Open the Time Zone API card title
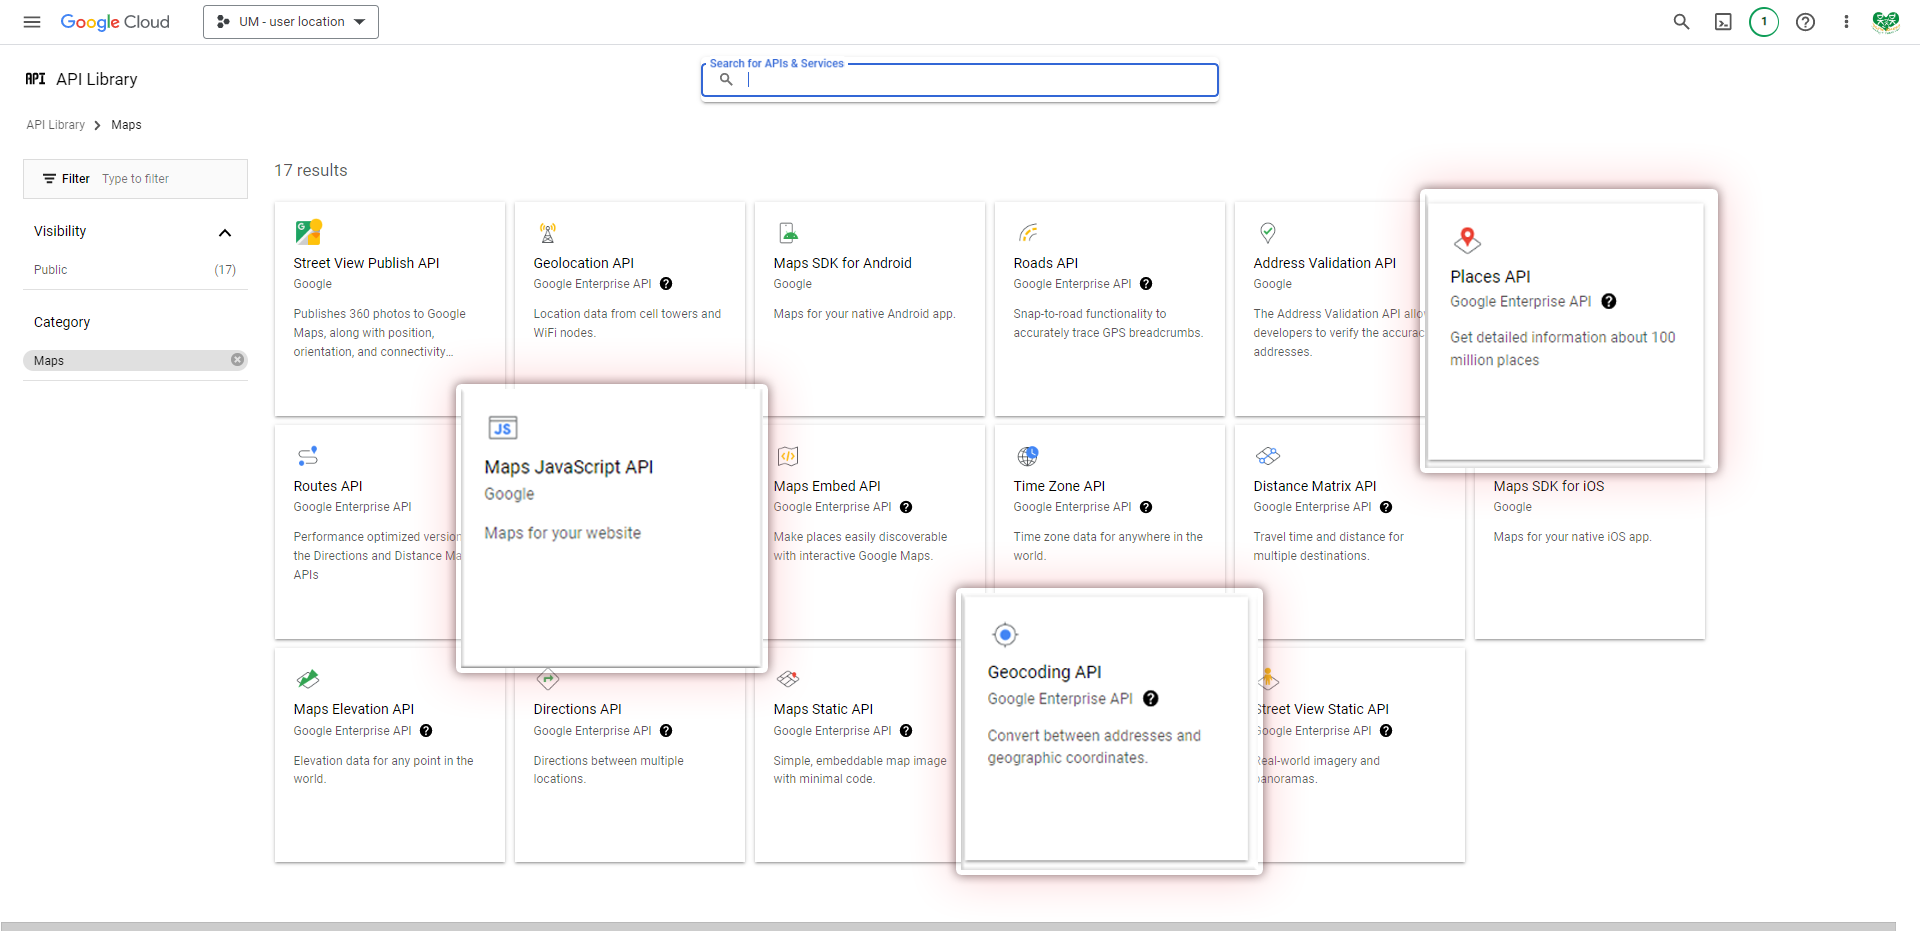1920x932 pixels. [1059, 486]
